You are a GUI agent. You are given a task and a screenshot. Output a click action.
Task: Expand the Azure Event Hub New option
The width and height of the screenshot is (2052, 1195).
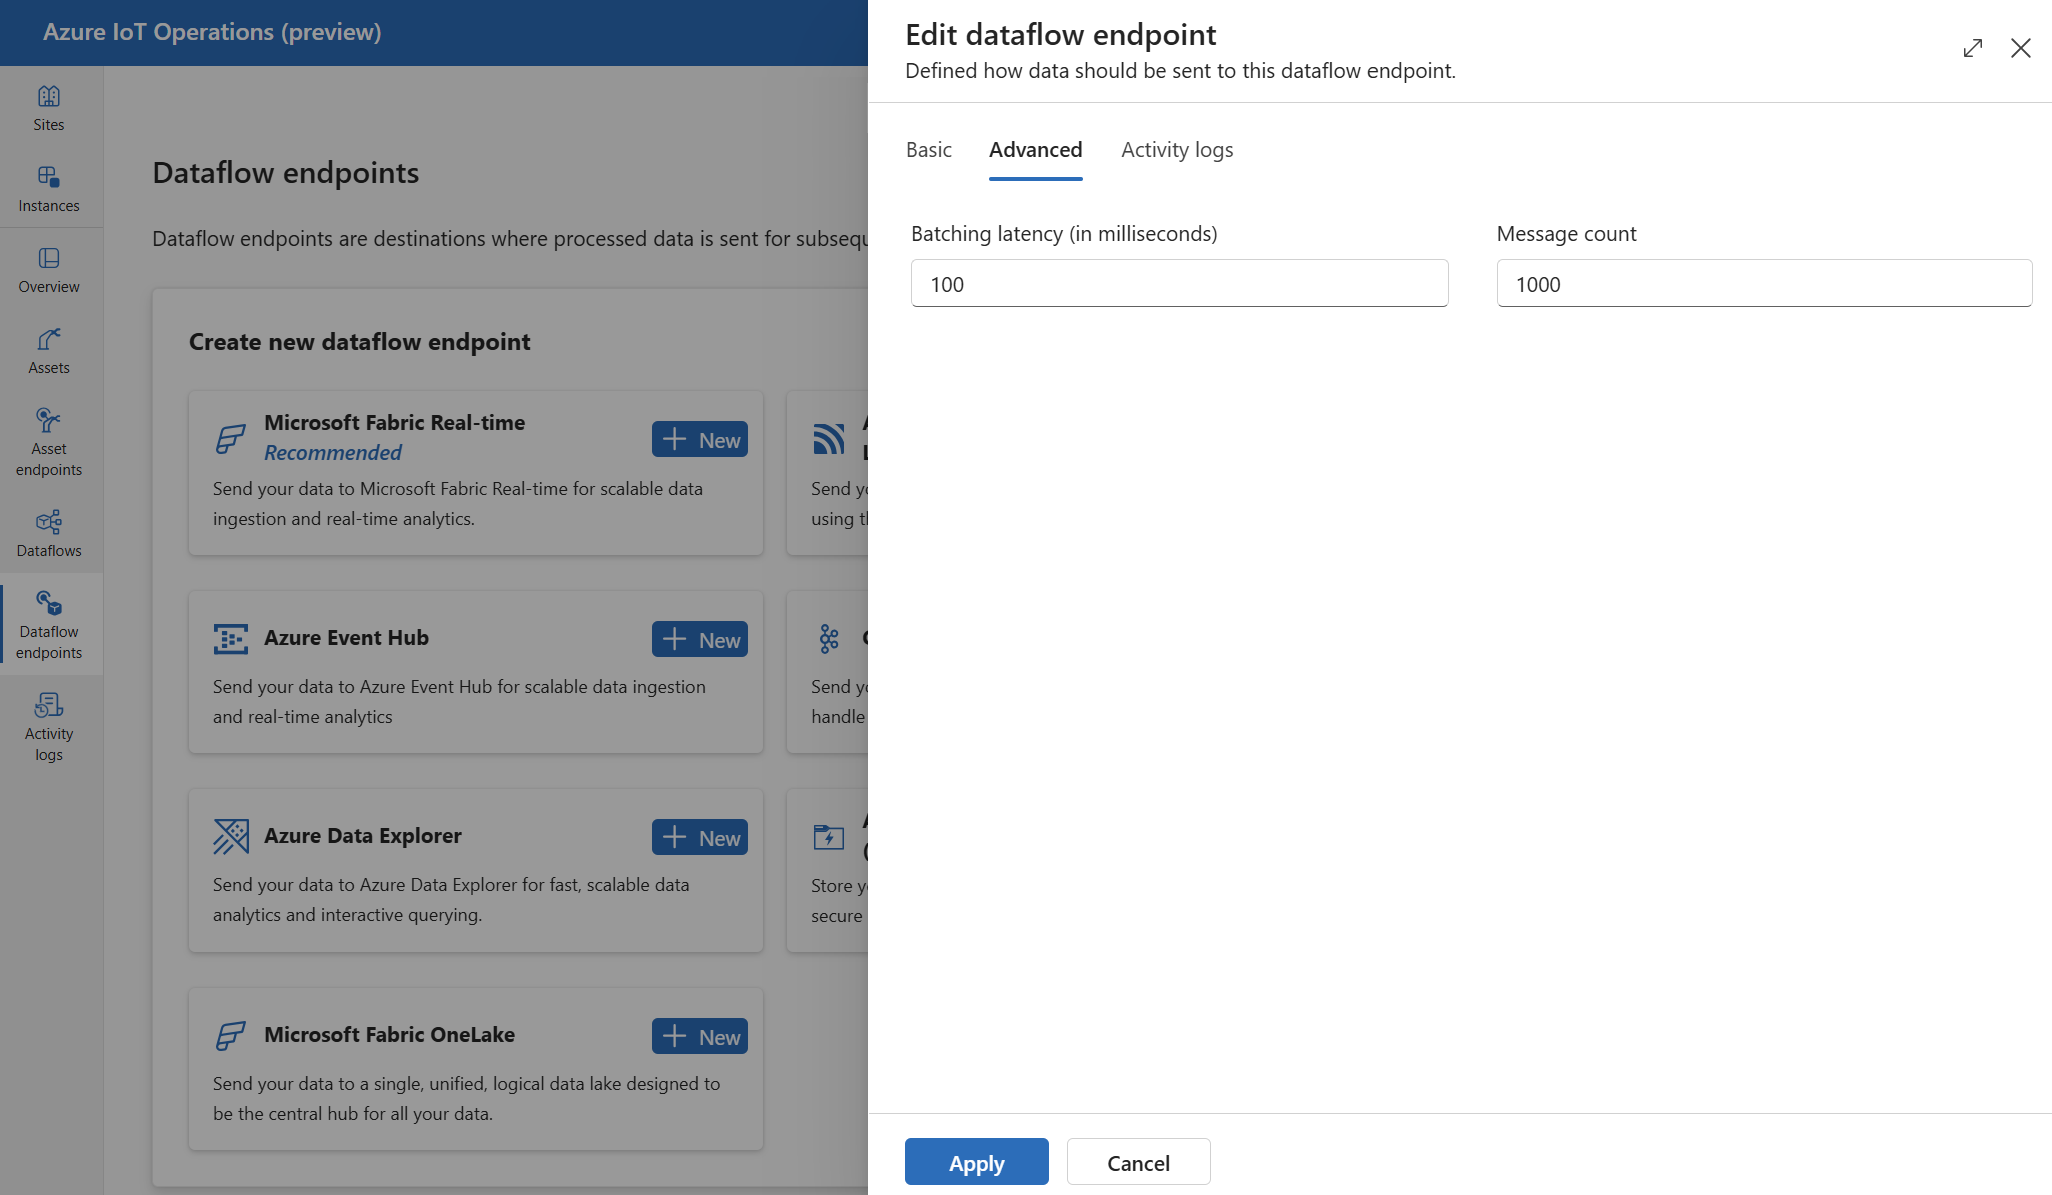701,637
